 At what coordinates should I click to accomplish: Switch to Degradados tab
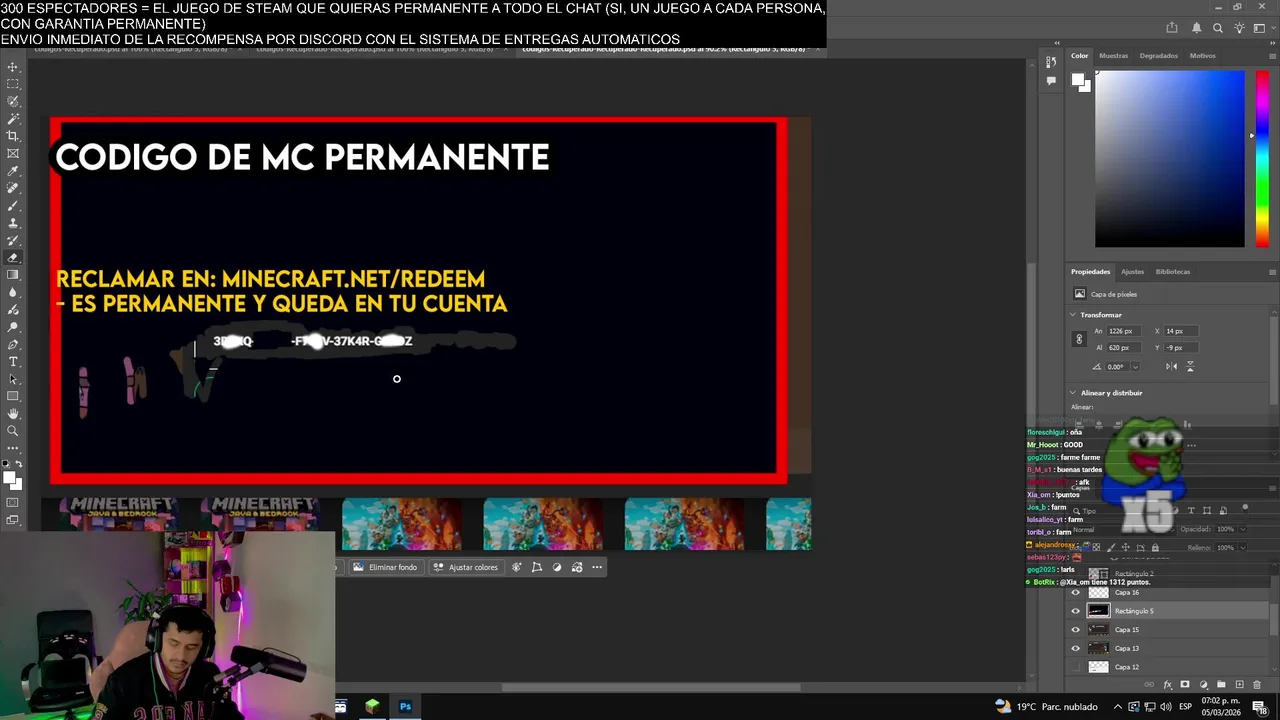click(1158, 56)
